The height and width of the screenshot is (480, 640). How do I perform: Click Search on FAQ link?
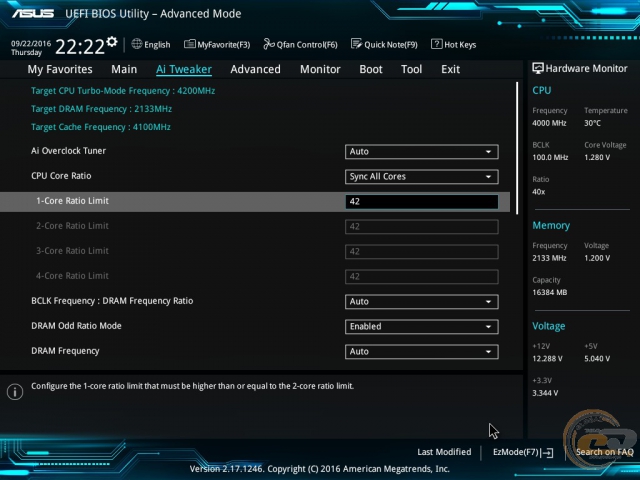point(604,452)
